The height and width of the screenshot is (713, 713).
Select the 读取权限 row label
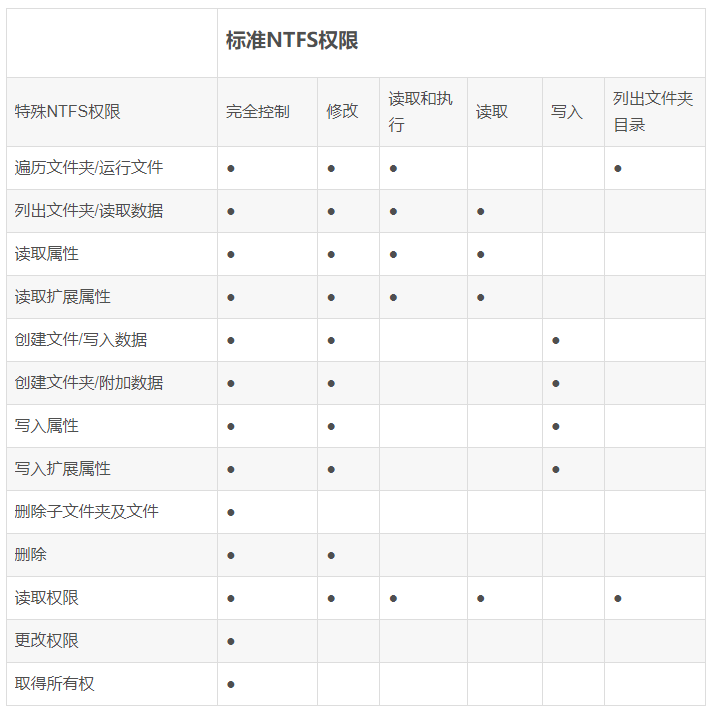pos(46,598)
